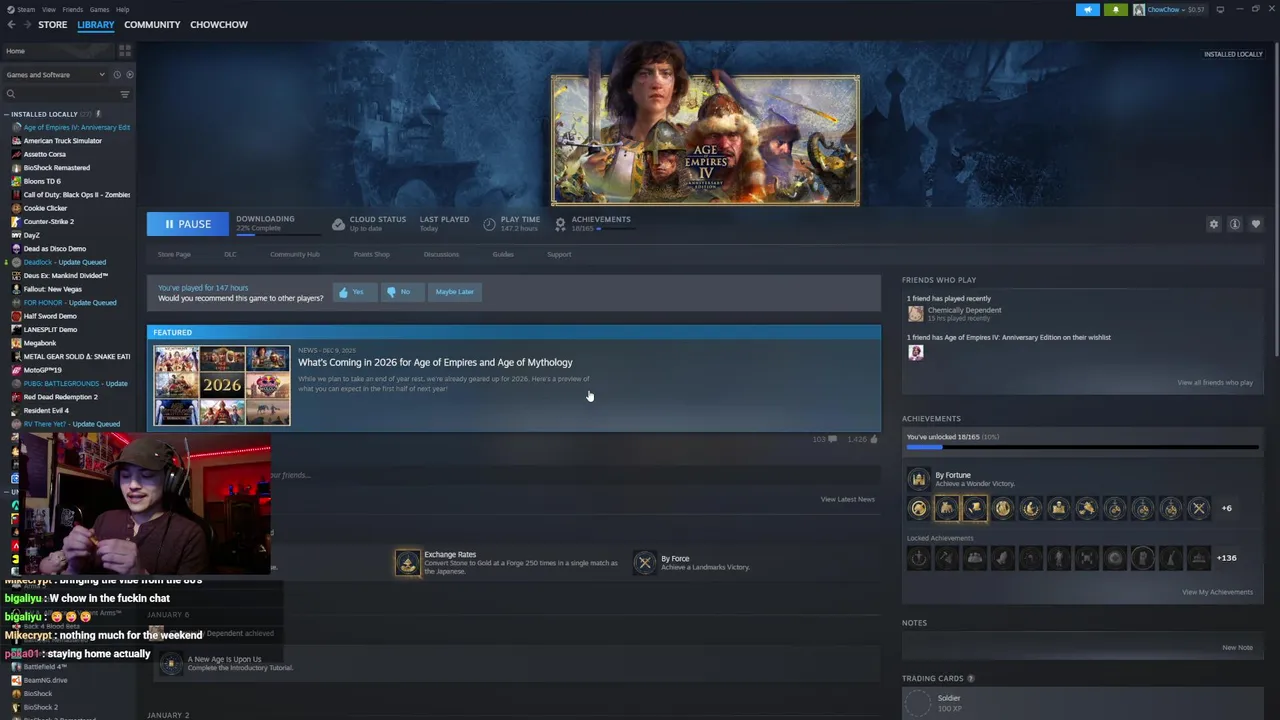Go to the COMMUNITY tab

tap(152, 25)
